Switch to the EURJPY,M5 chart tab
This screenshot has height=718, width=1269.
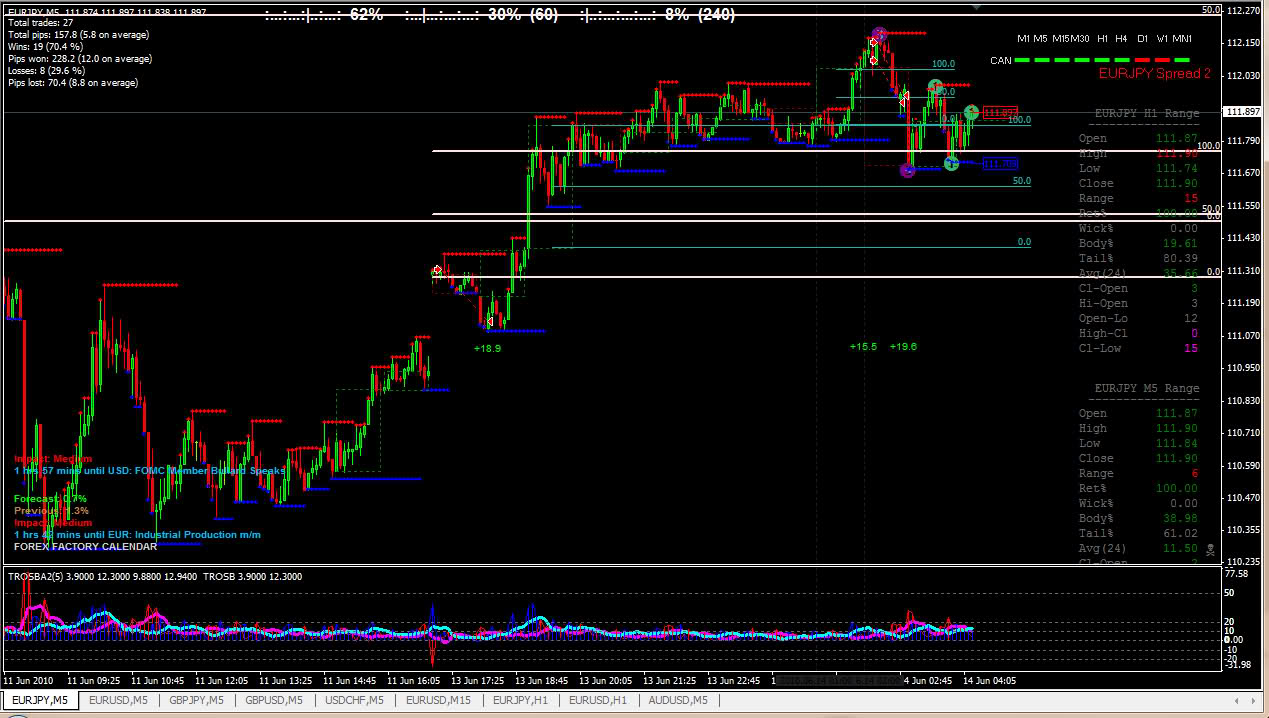coord(40,700)
